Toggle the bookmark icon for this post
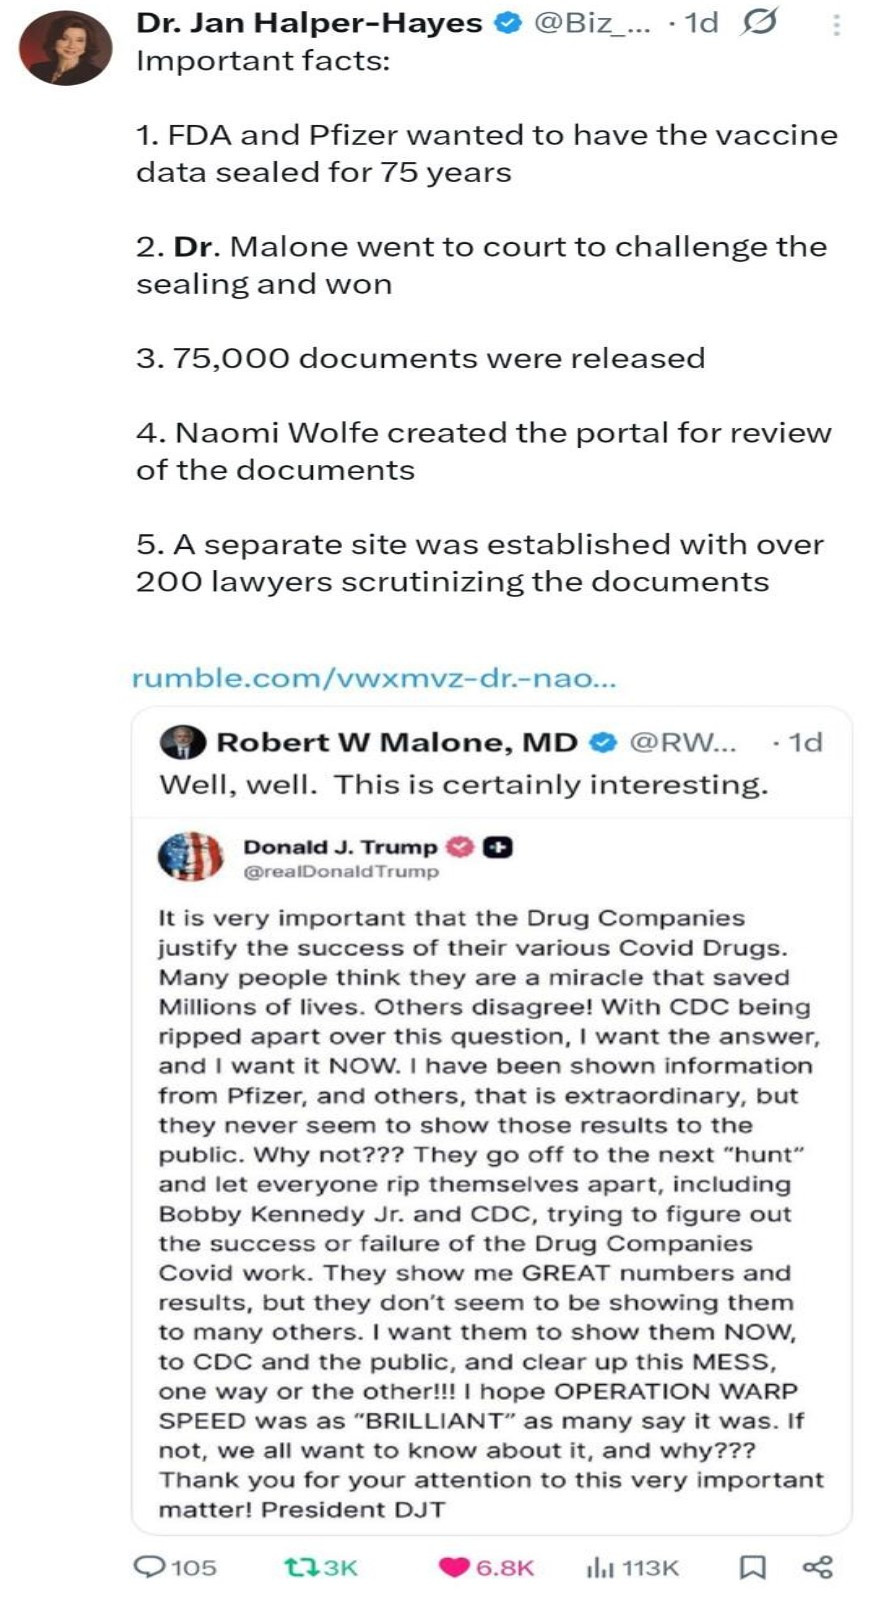Image resolution: width=878 pixels, height=1600 pixels. point(752,1567)
